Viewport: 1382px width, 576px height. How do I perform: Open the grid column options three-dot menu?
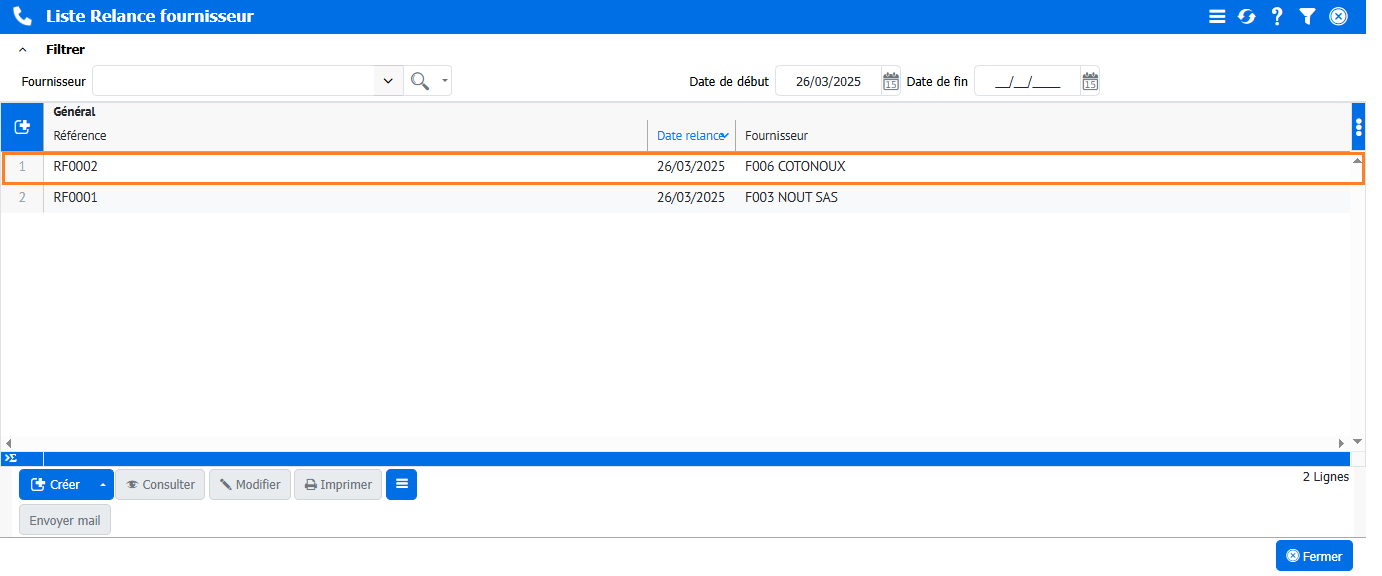click(1358, 127)
